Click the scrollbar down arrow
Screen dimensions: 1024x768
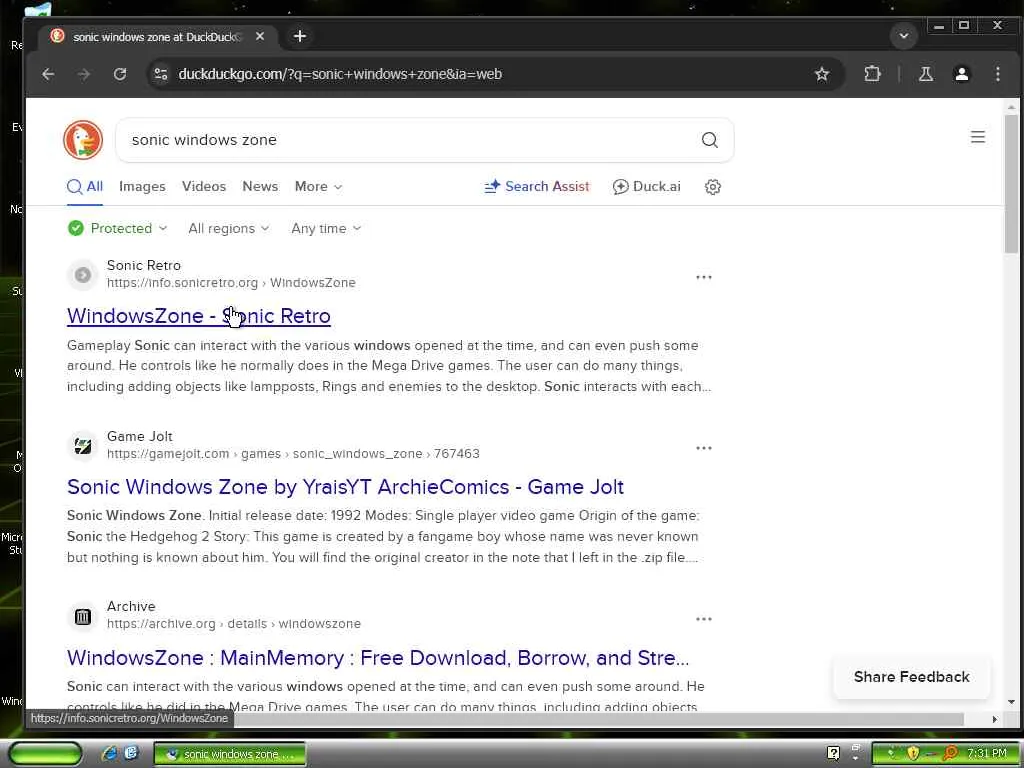click(1011, 702)
